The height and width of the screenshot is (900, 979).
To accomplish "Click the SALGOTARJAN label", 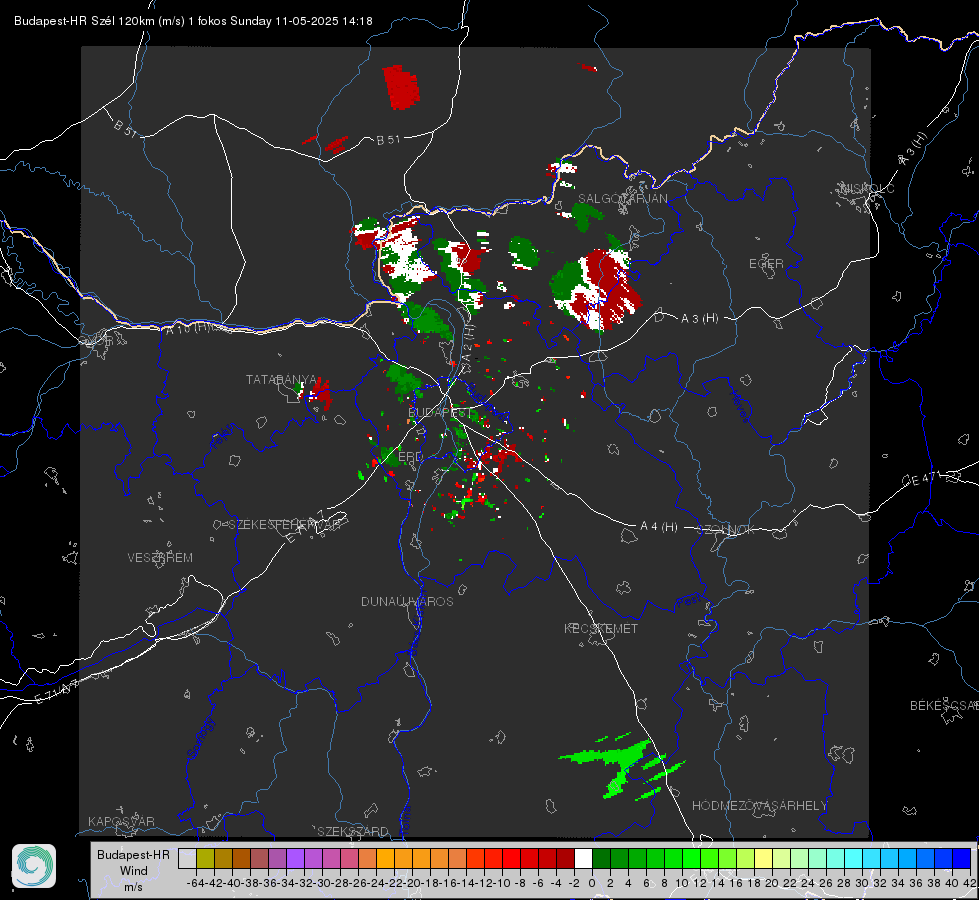I will point(622,199).
